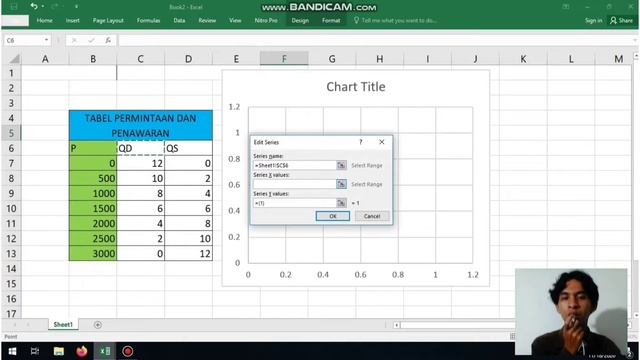Click the Series X values field
640x360 pixels.
click(294, 184)
